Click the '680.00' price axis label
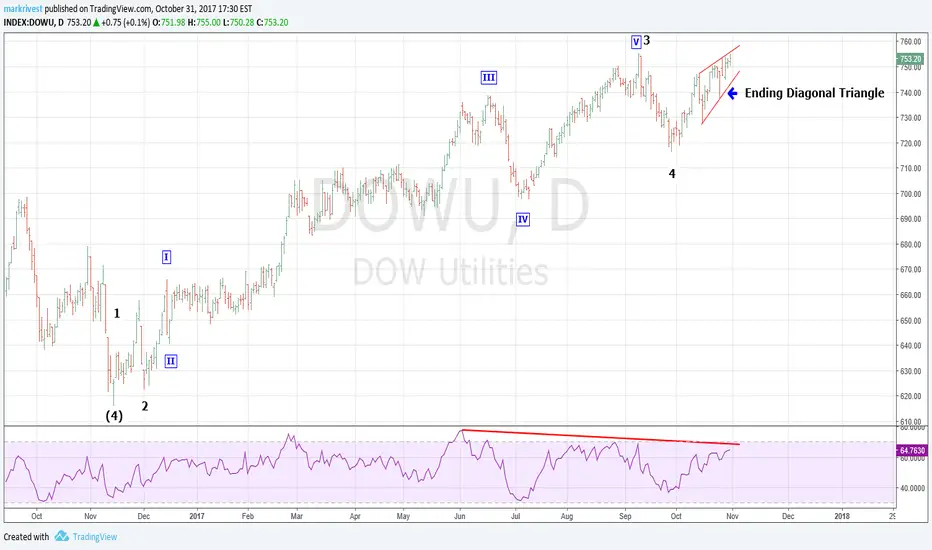Screen dimensions: 932x550 (910, 244)
